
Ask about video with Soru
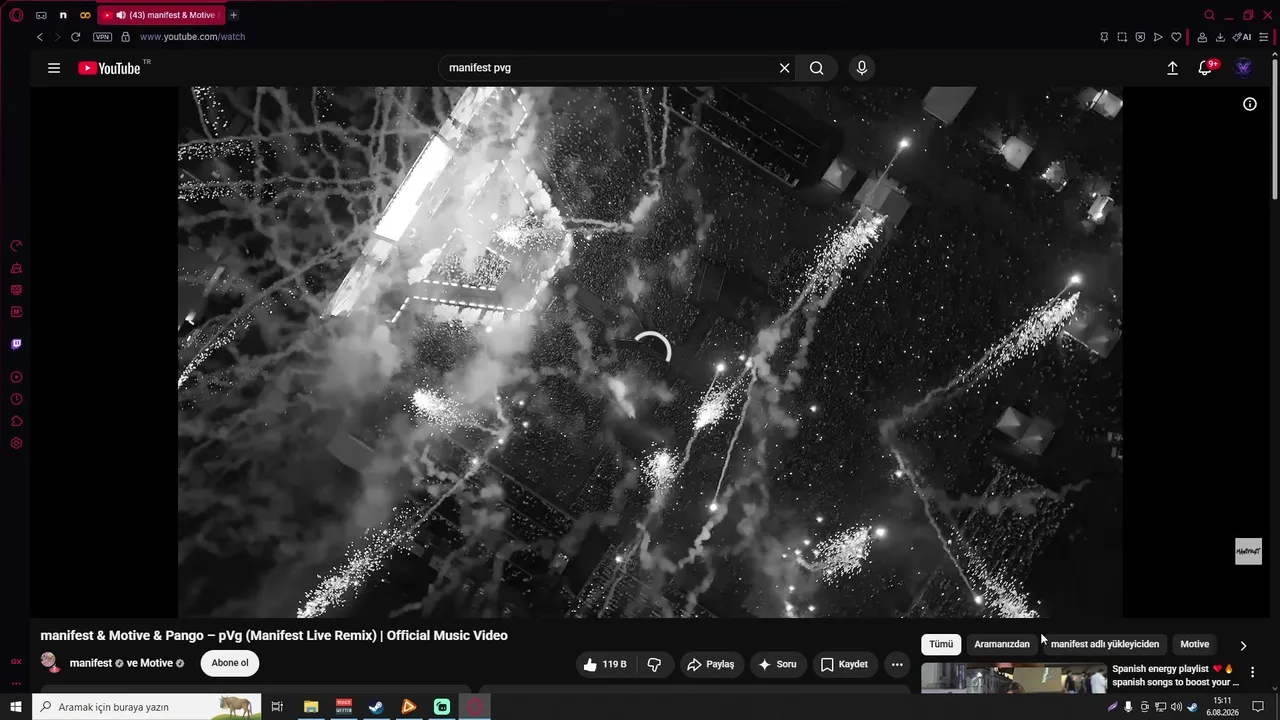point(777,664)
